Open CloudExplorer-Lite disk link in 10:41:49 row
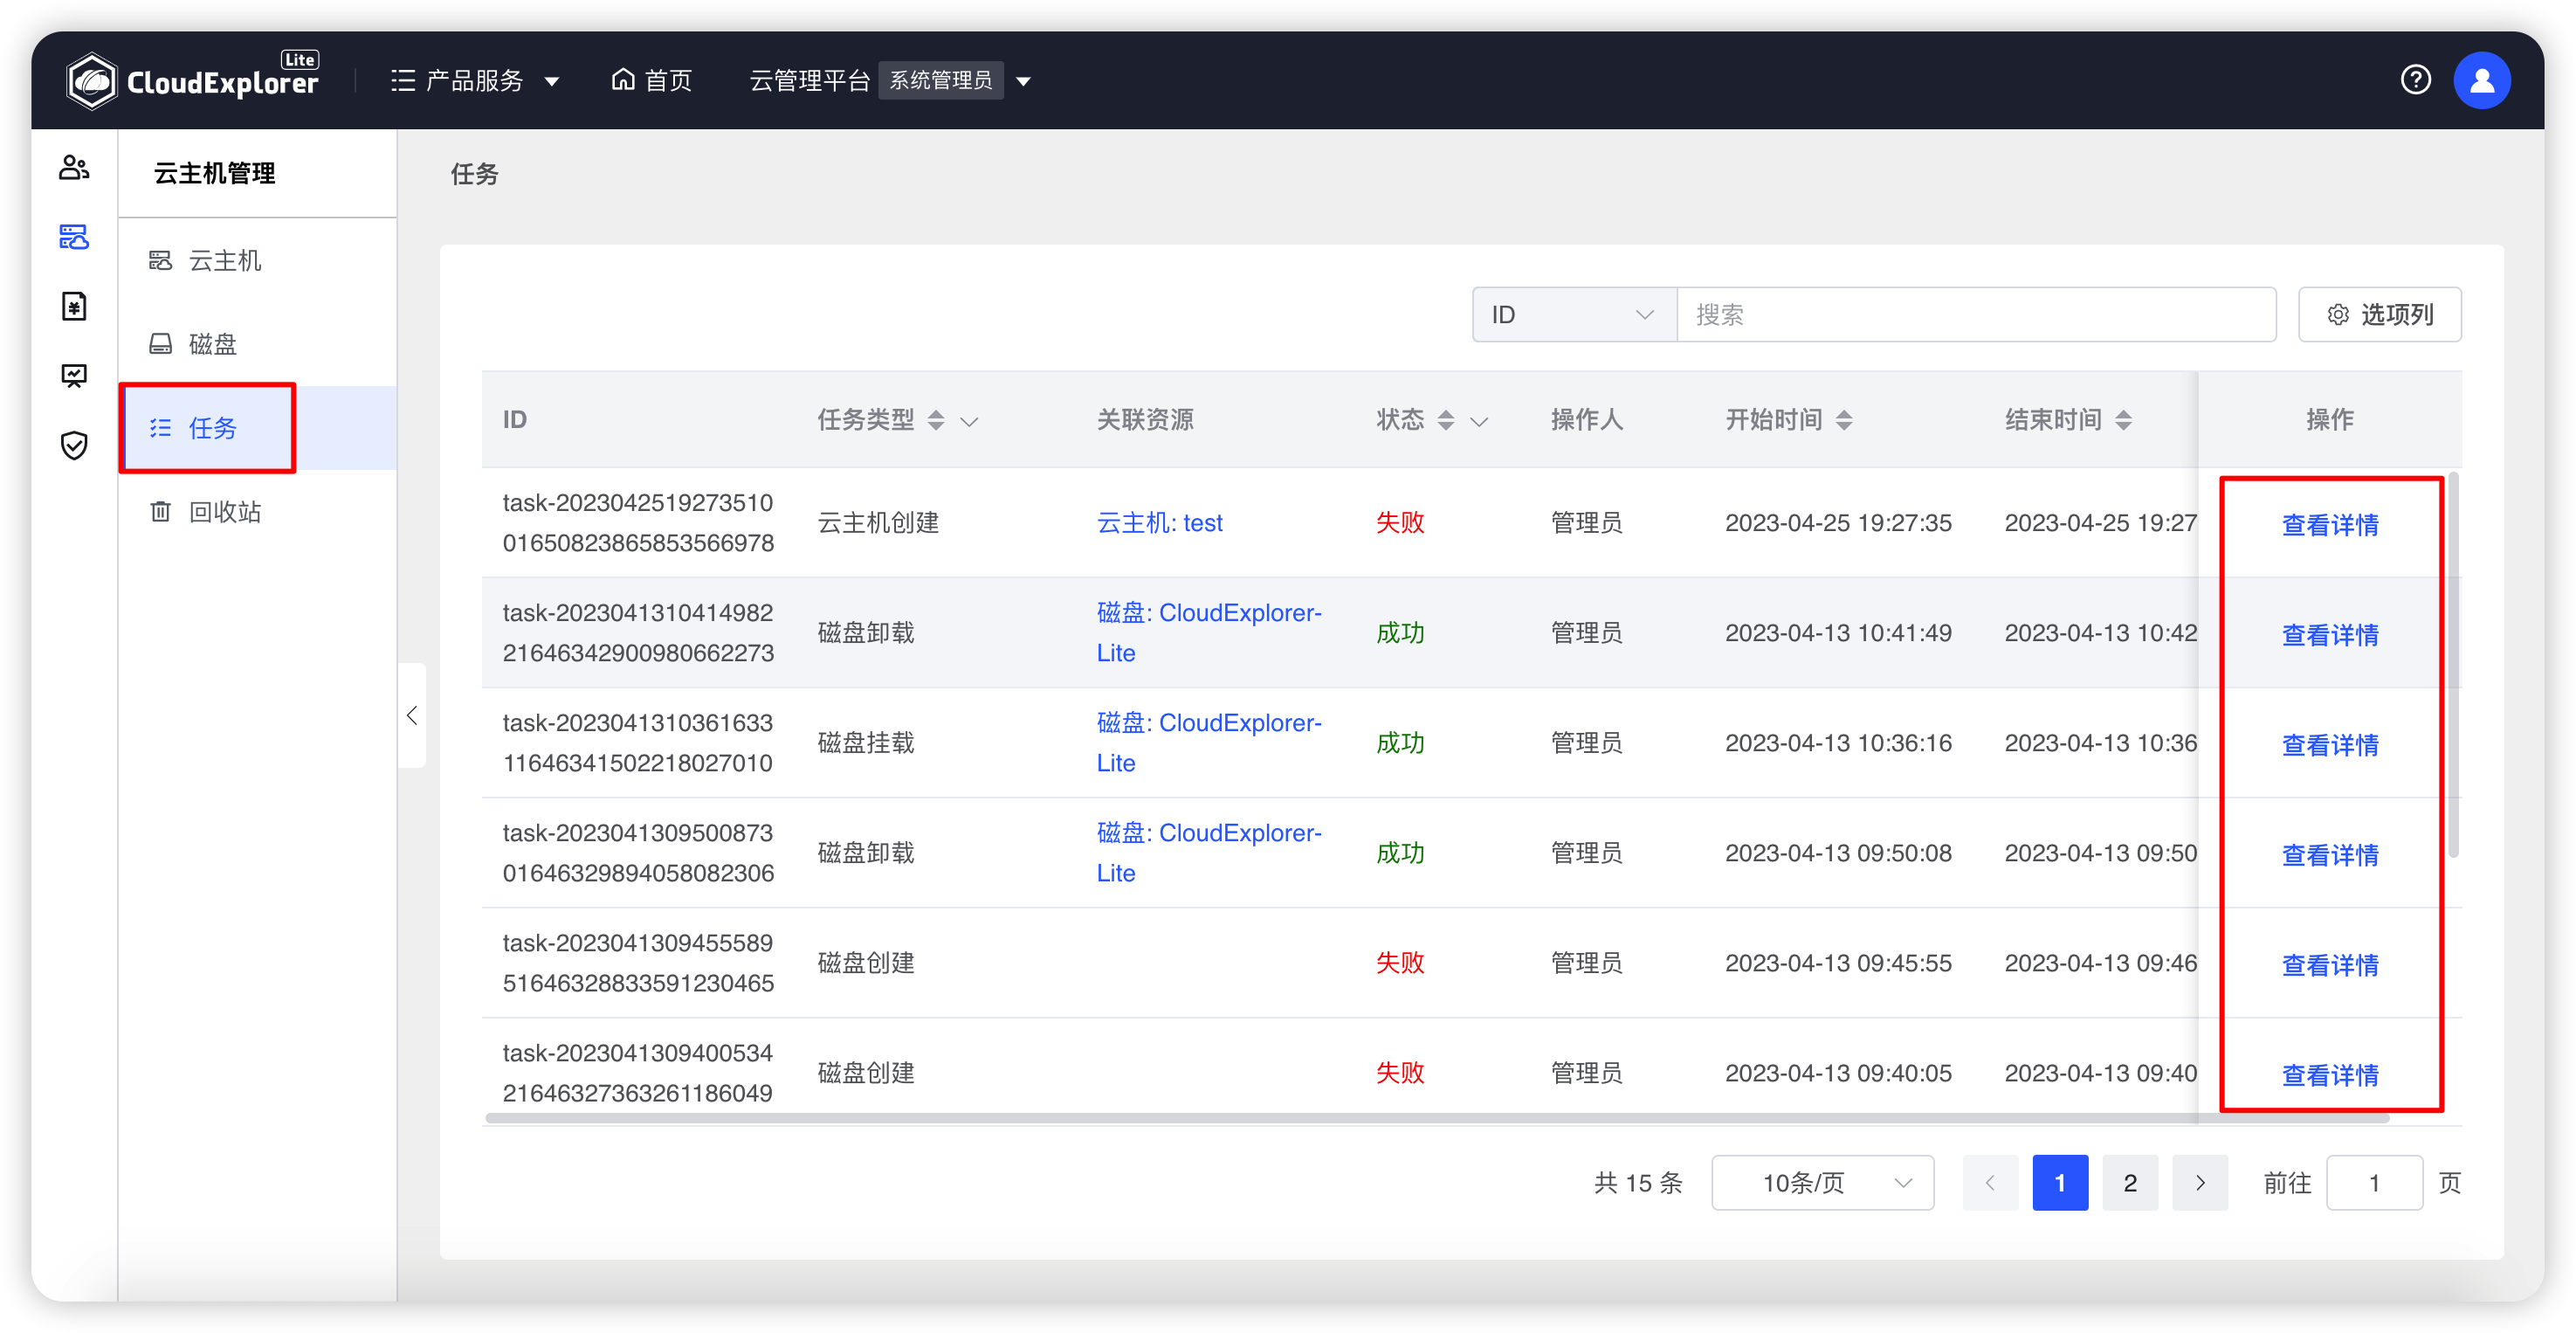 coord(1208,633)
